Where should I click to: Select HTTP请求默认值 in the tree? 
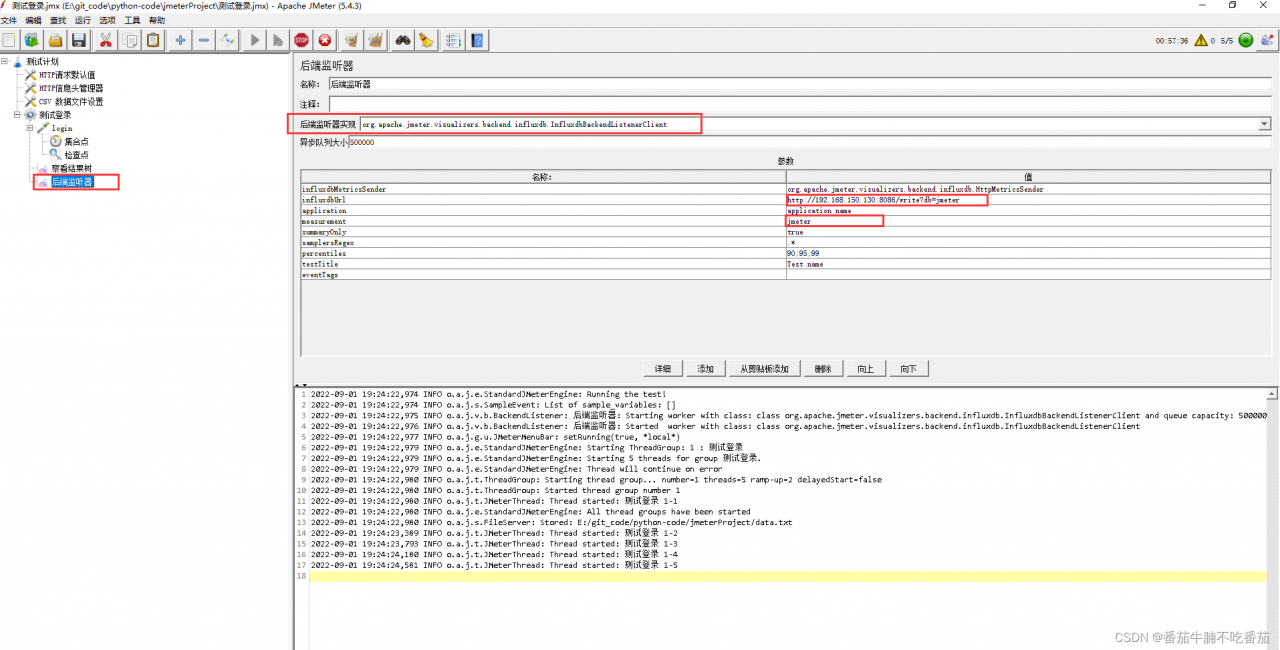[67, 75]
